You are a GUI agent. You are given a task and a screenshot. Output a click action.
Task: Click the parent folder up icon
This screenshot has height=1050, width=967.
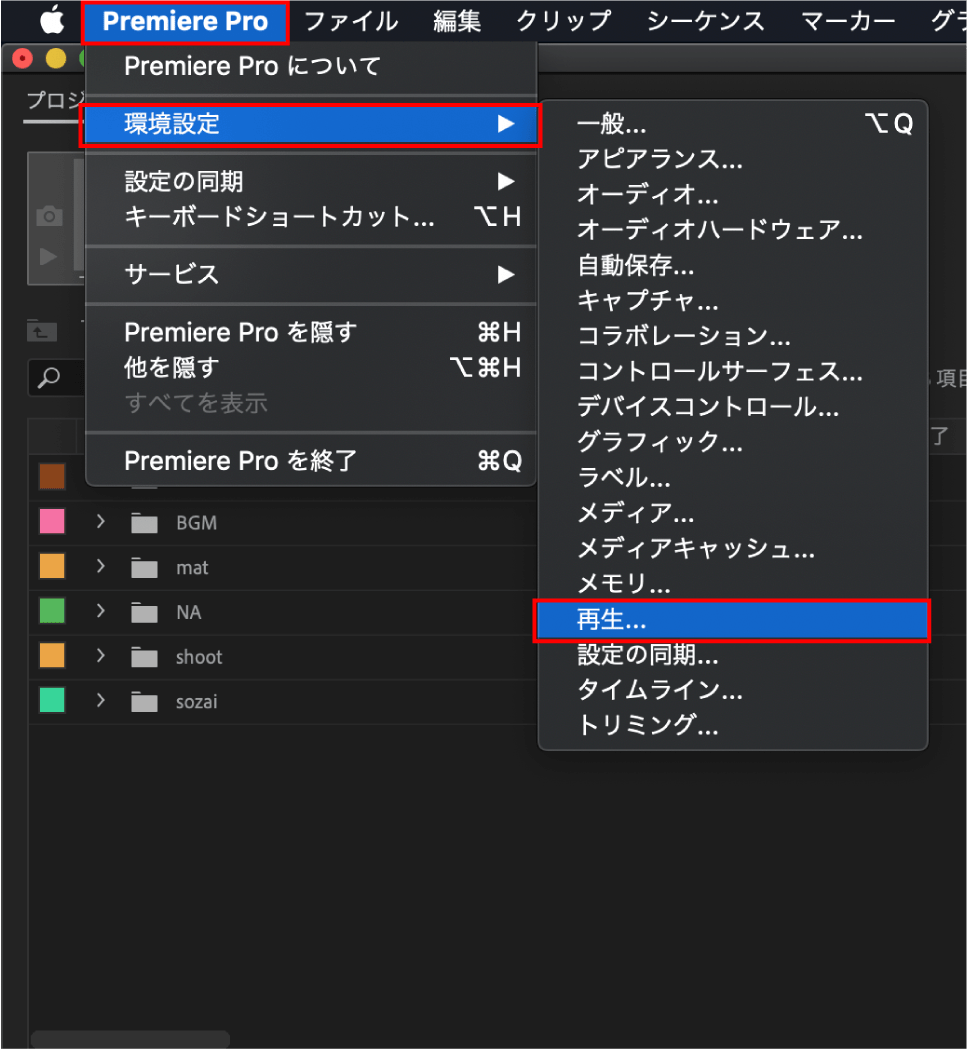42,331
